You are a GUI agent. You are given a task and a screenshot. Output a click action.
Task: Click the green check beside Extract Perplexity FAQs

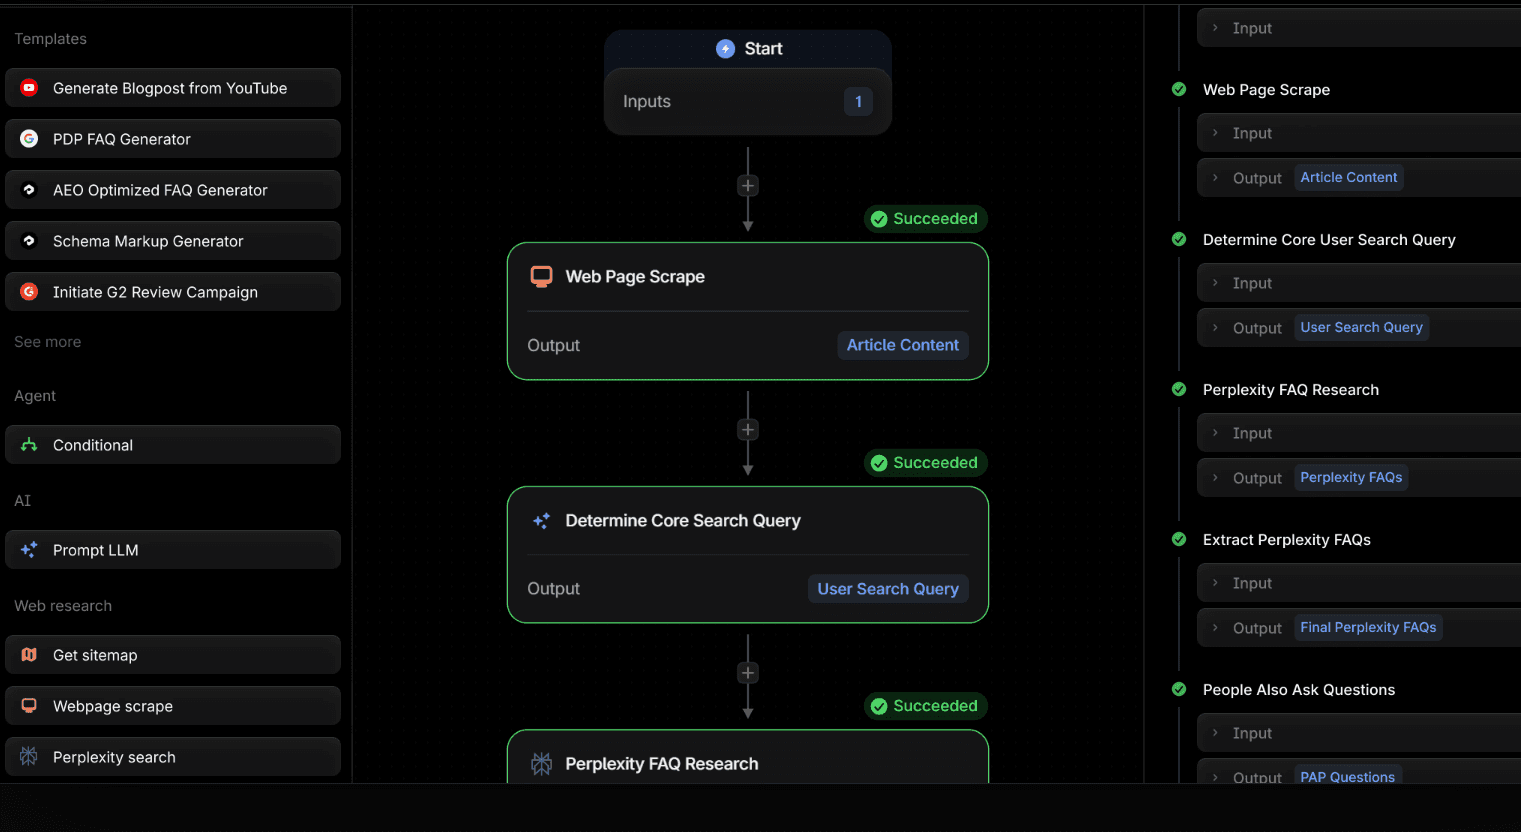[1179, 539]
